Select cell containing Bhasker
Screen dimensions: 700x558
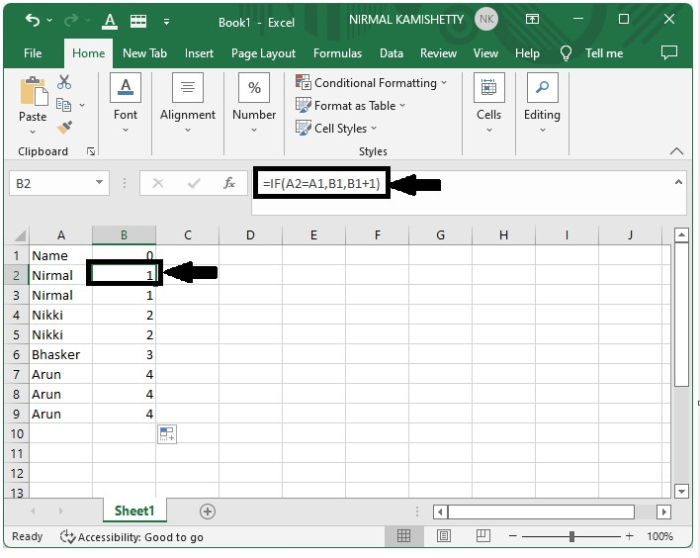[61, 355]
